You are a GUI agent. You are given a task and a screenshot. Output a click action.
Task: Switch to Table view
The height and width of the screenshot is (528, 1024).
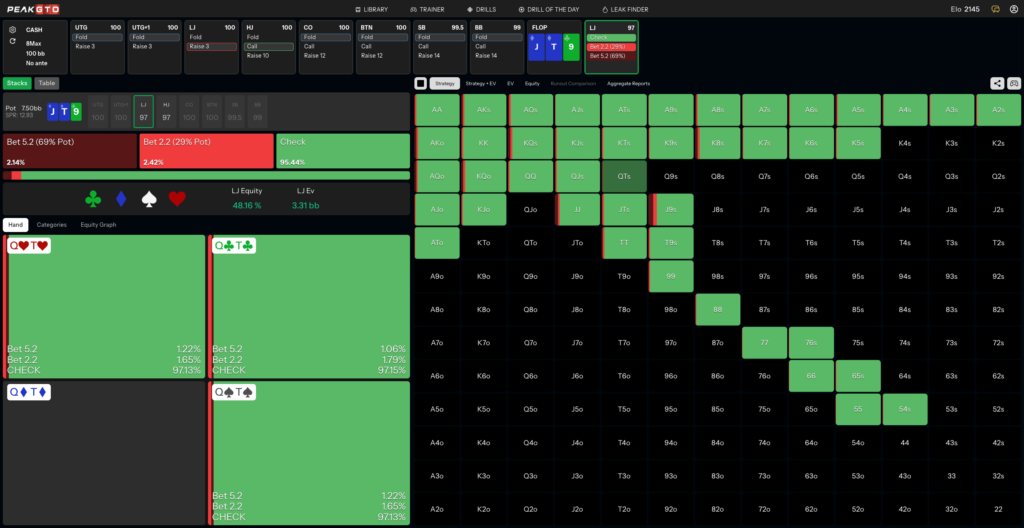coord(46,83)
